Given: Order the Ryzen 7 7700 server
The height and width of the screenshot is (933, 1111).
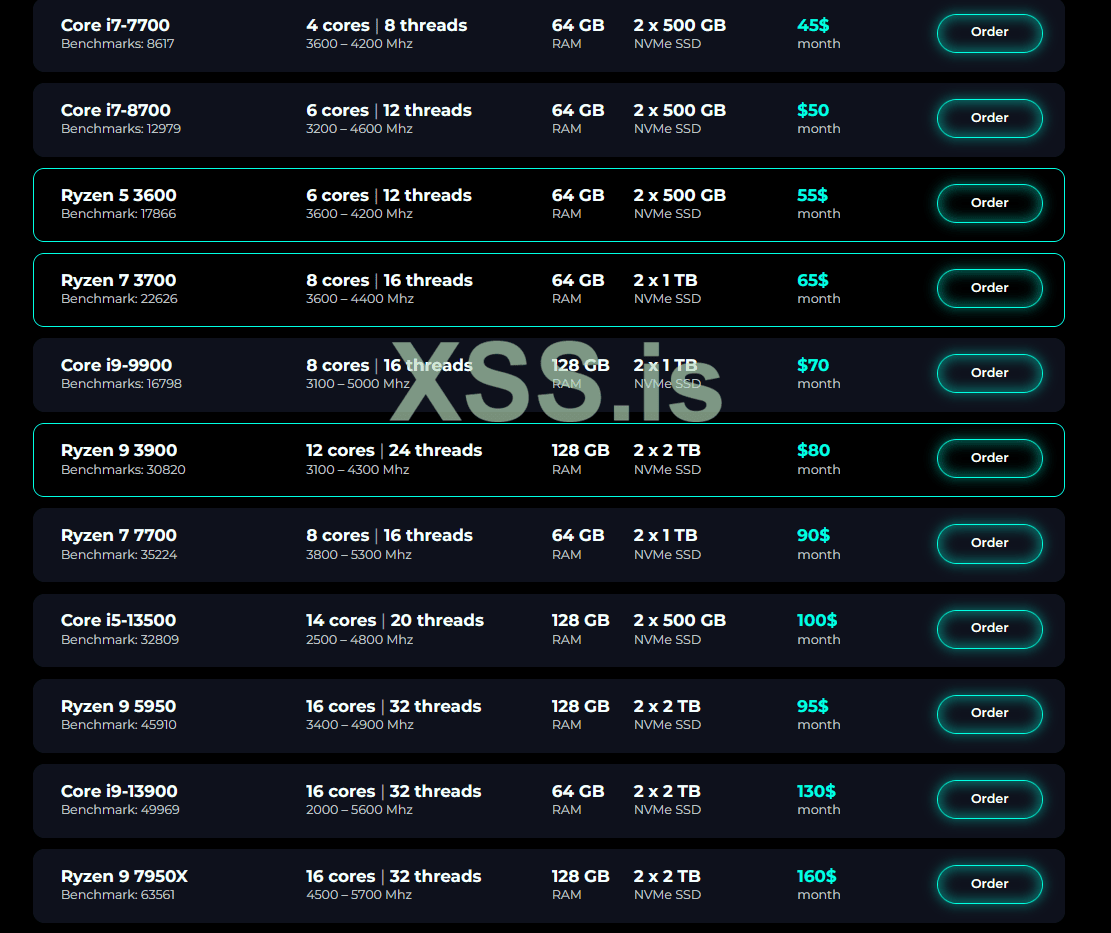Looking at the screenshot, I should coord(989,543).
